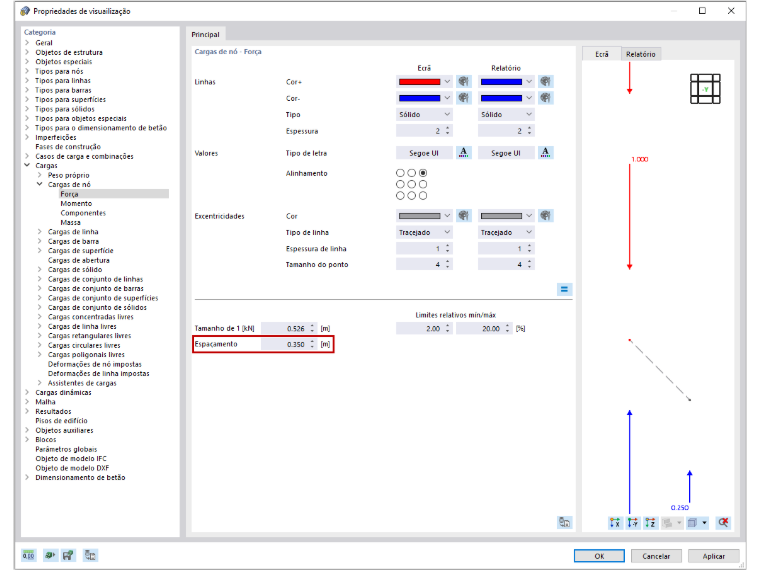This screenshot has height=570, width=760.
Task: Select Momento under Cargas de nó
Action: 76,203
